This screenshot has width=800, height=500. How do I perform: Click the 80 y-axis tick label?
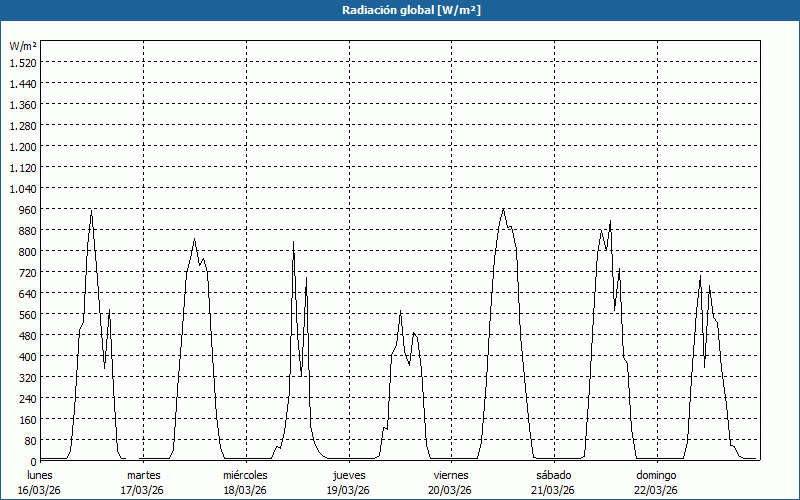(29, 440)
